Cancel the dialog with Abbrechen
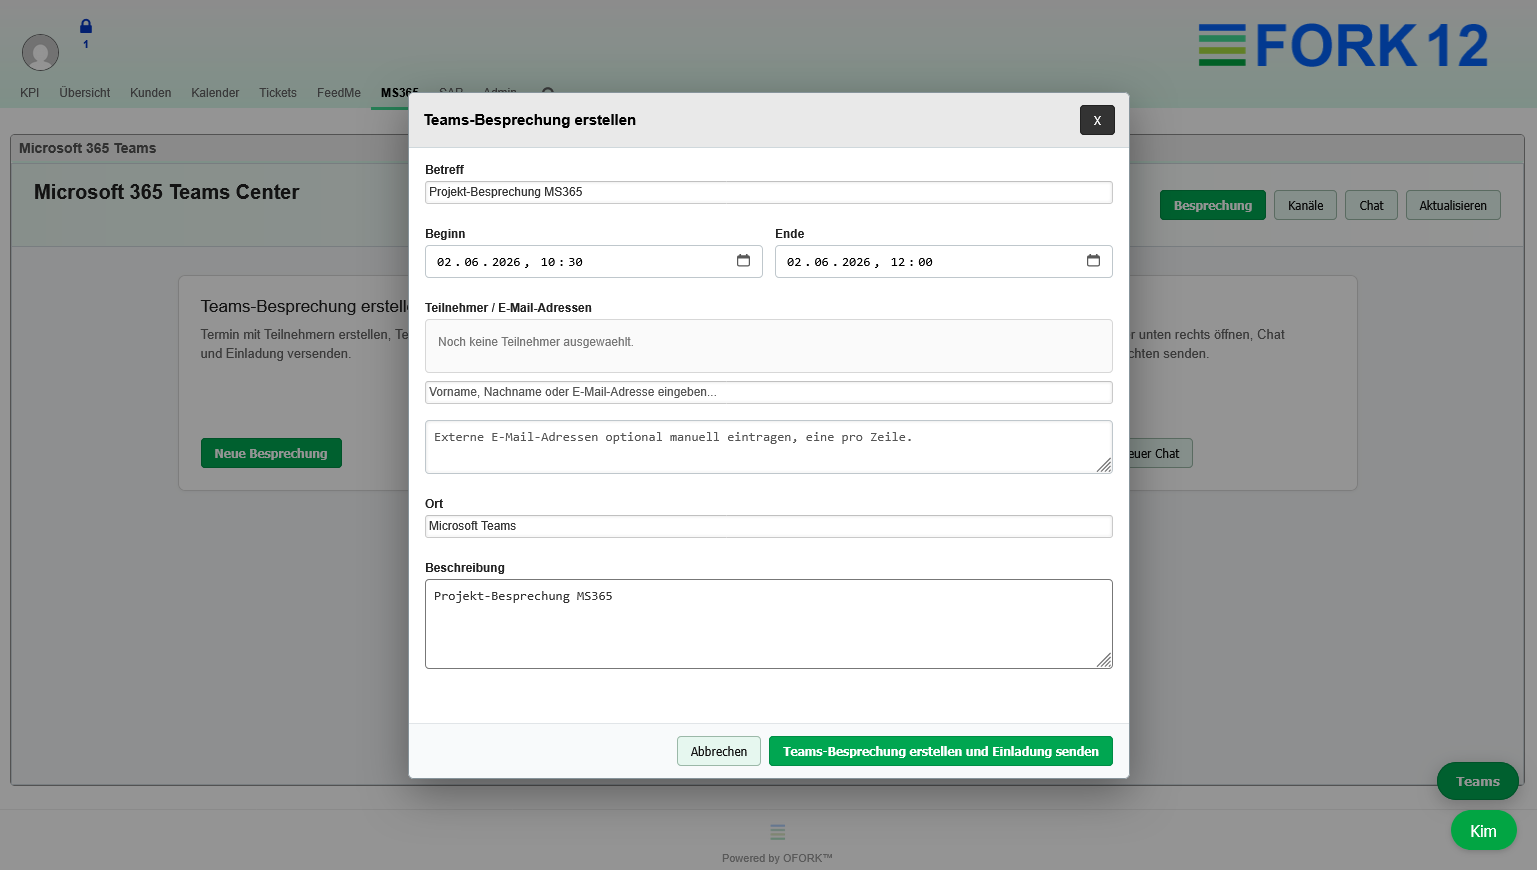 tap(719, 751)
